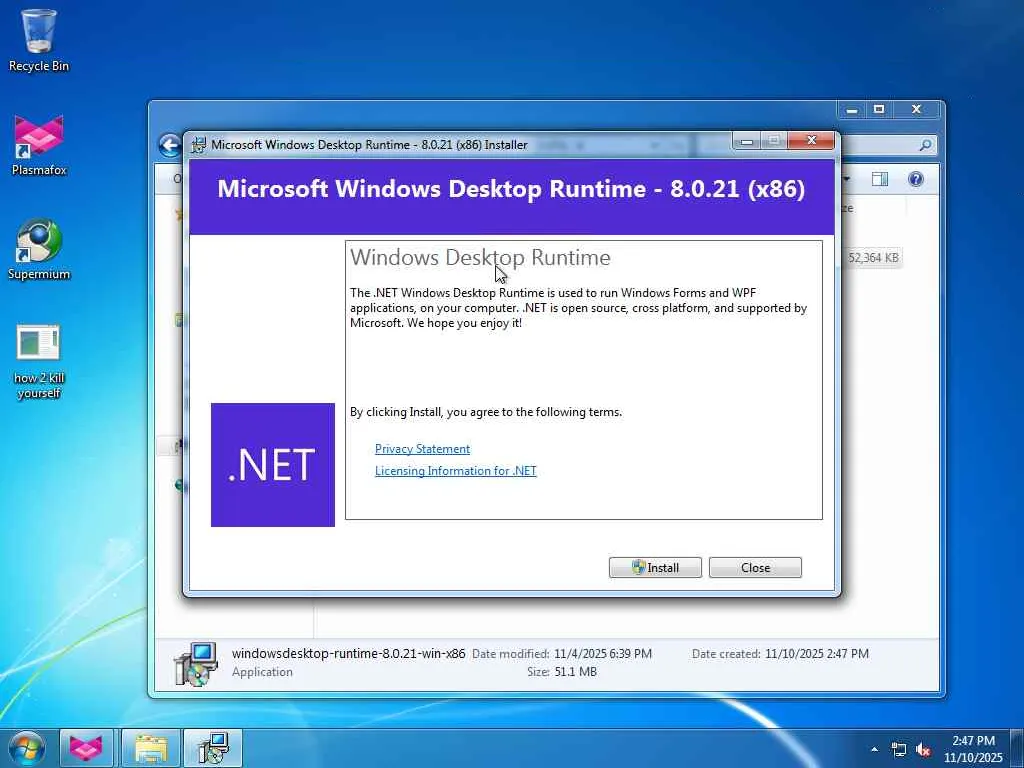Click the Close button beside Install
Image resolution: width=1024 pixels, height=768 pixels.
(755, 568)
